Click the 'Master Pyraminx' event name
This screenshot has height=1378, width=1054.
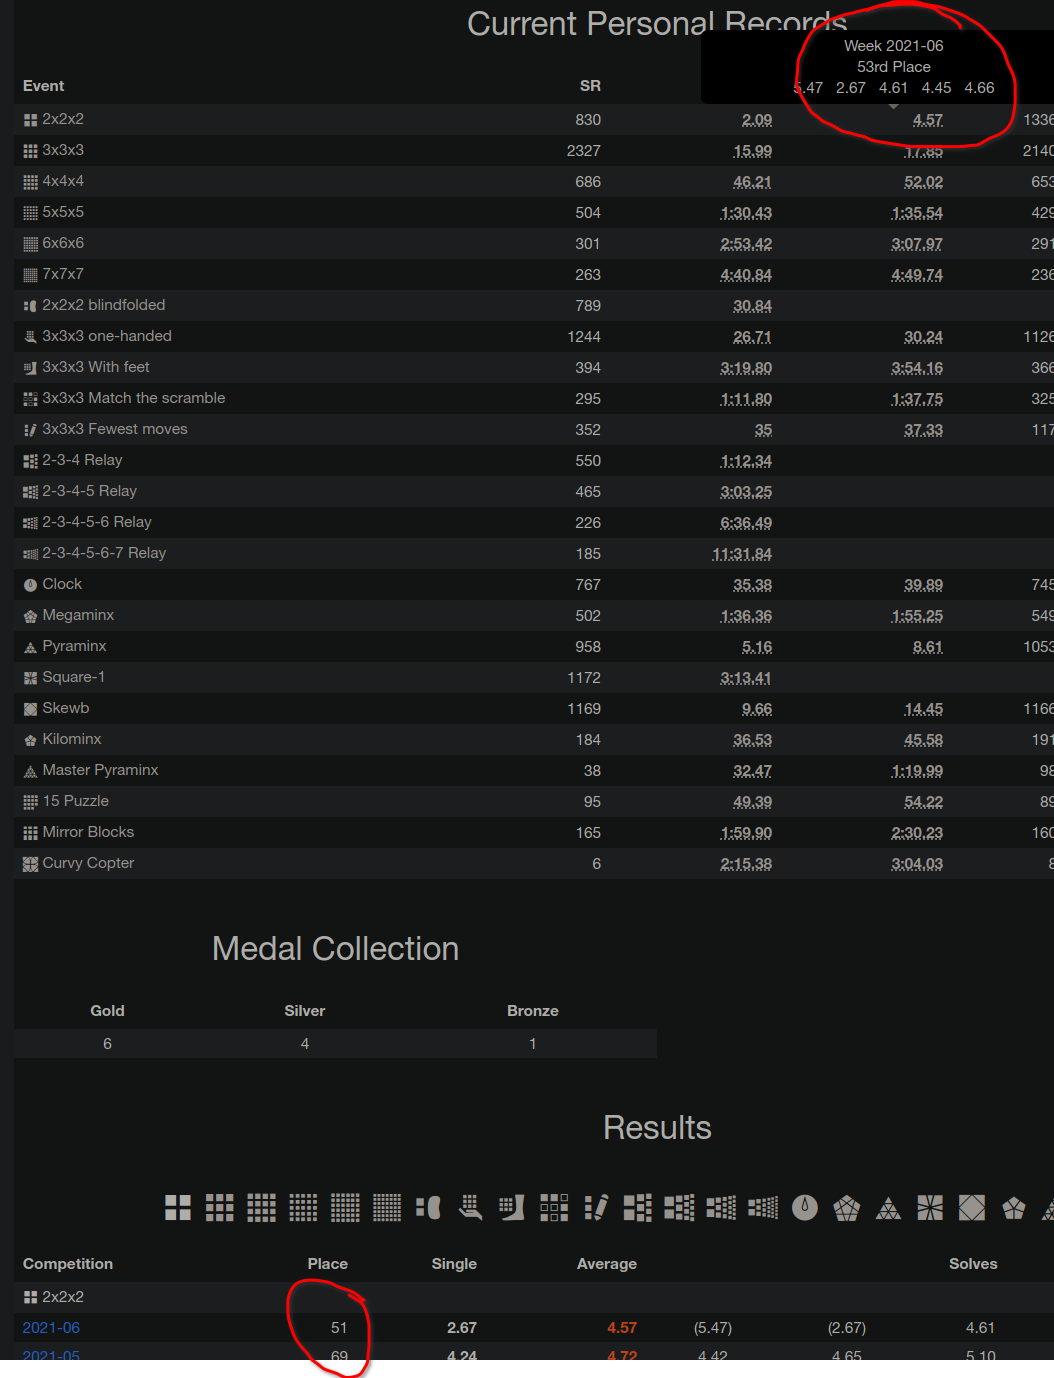pos(100,770)
